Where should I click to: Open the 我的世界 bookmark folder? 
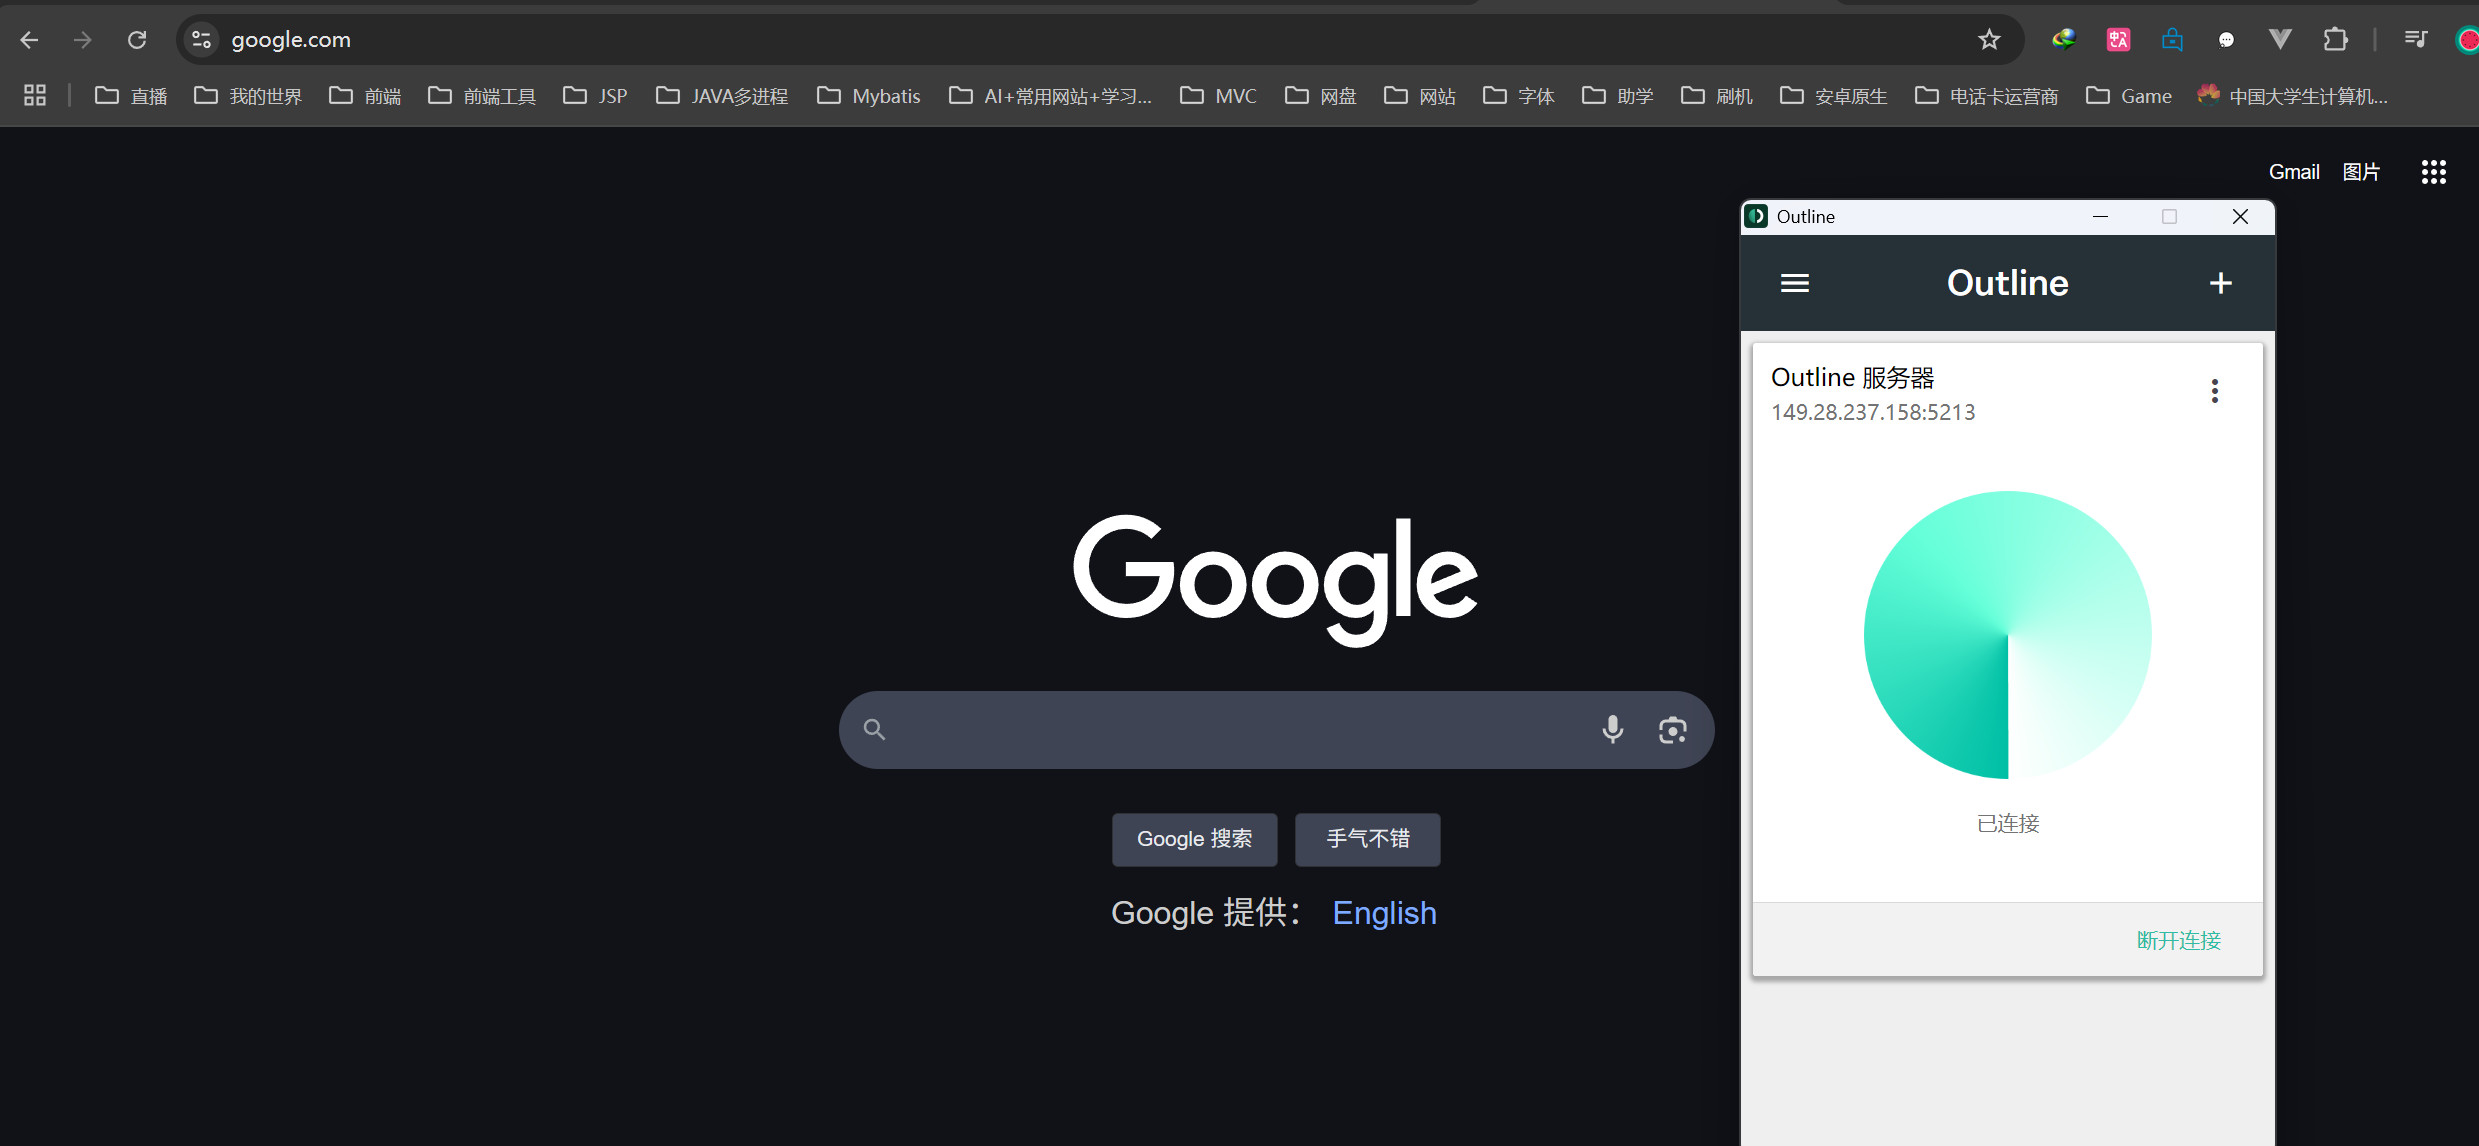click(x=248, y=96)
